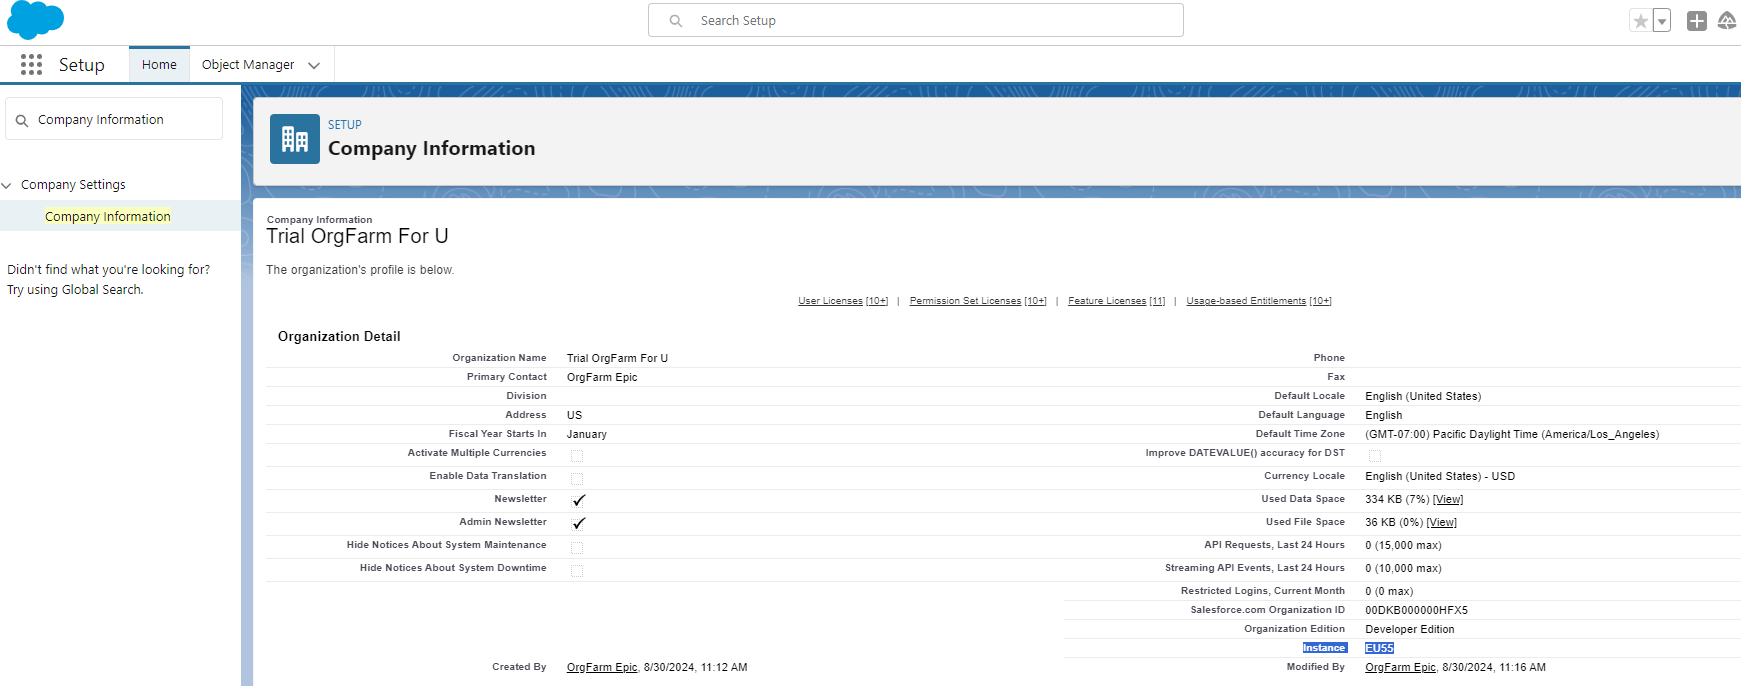Screen dimensions: 1741x686
Task: Toggle Hide Notices About System Maintenance checkbox
Action: tap(577, 548)
